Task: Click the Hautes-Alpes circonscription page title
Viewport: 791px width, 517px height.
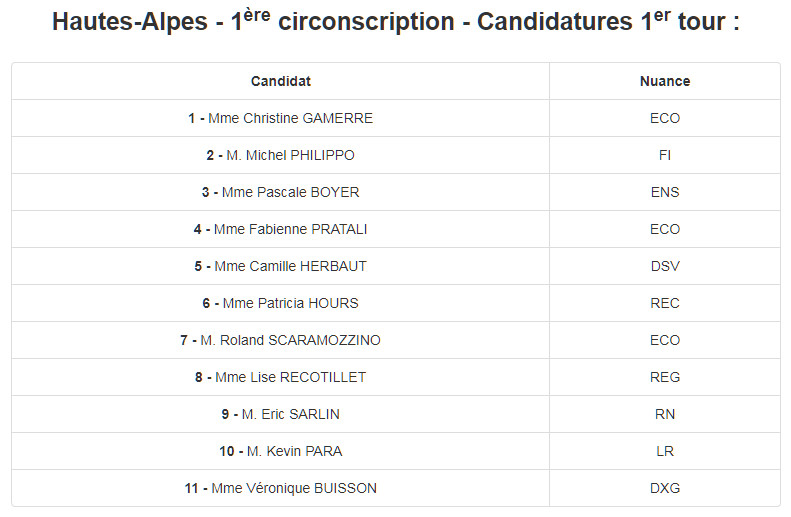Action: click(396, 22)
